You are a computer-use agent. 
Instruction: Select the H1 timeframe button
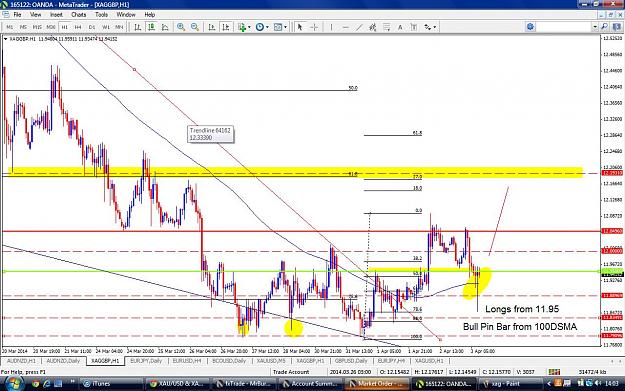tap(65, 27)
